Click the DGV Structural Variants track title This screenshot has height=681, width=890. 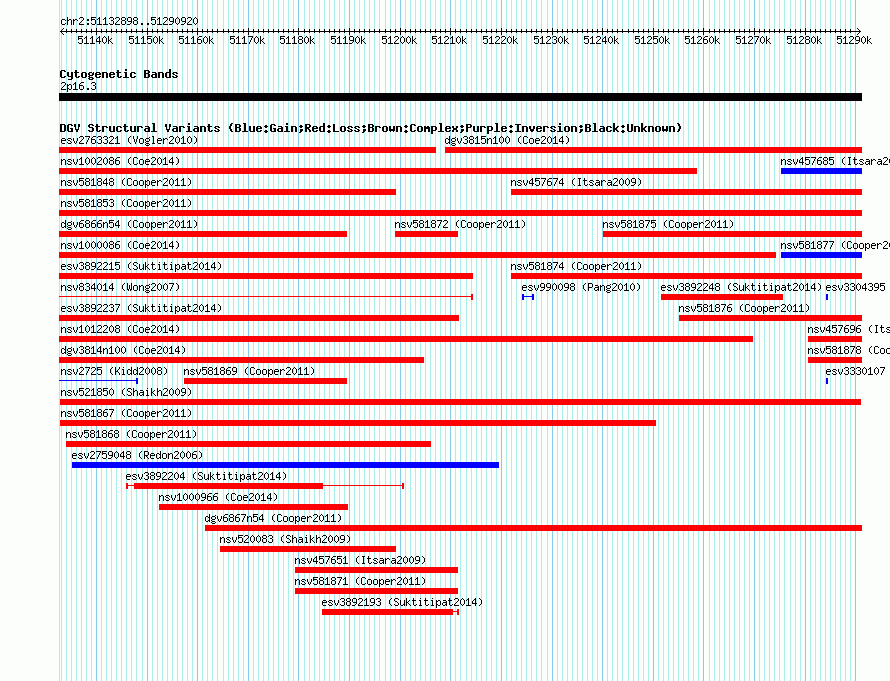point(371,128)
